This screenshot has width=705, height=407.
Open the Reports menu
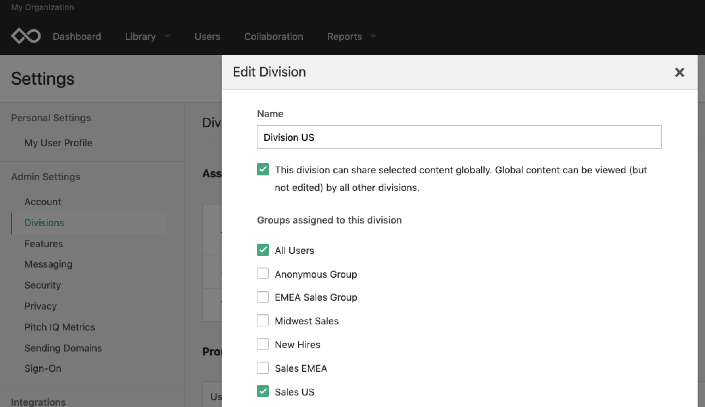point(344,36)
